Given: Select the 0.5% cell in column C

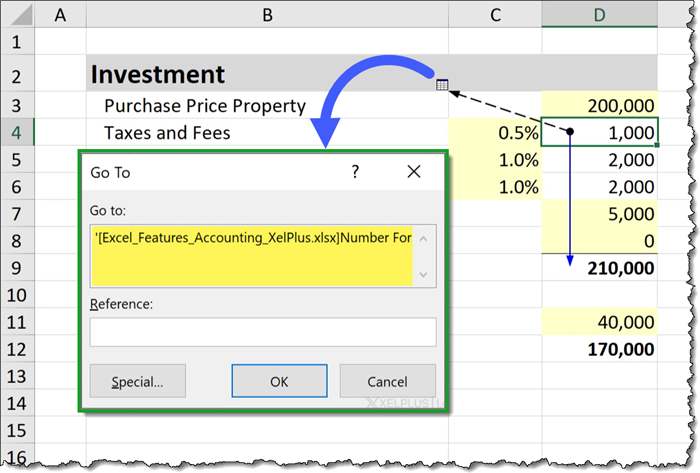Looking at the screenshot, I should click(494, 132).
